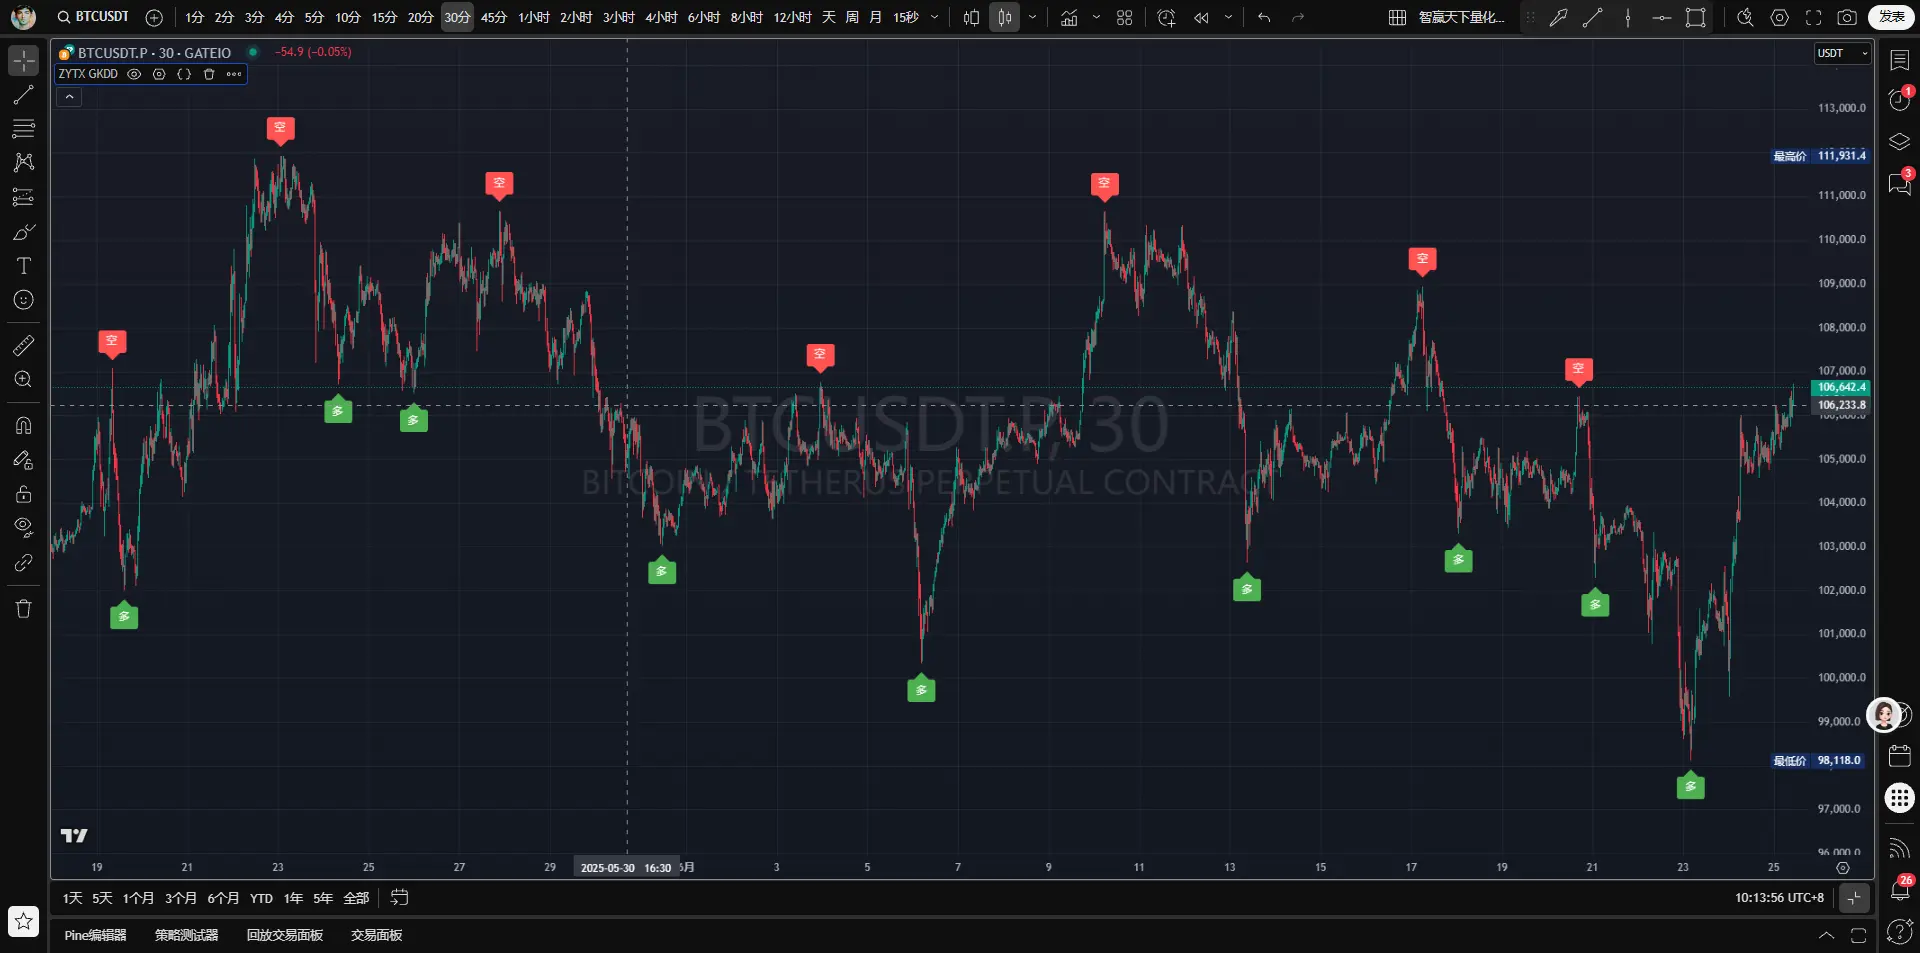Open notifications bell with 26 badge
The image size is (1920, 953).
point(1899,888)
